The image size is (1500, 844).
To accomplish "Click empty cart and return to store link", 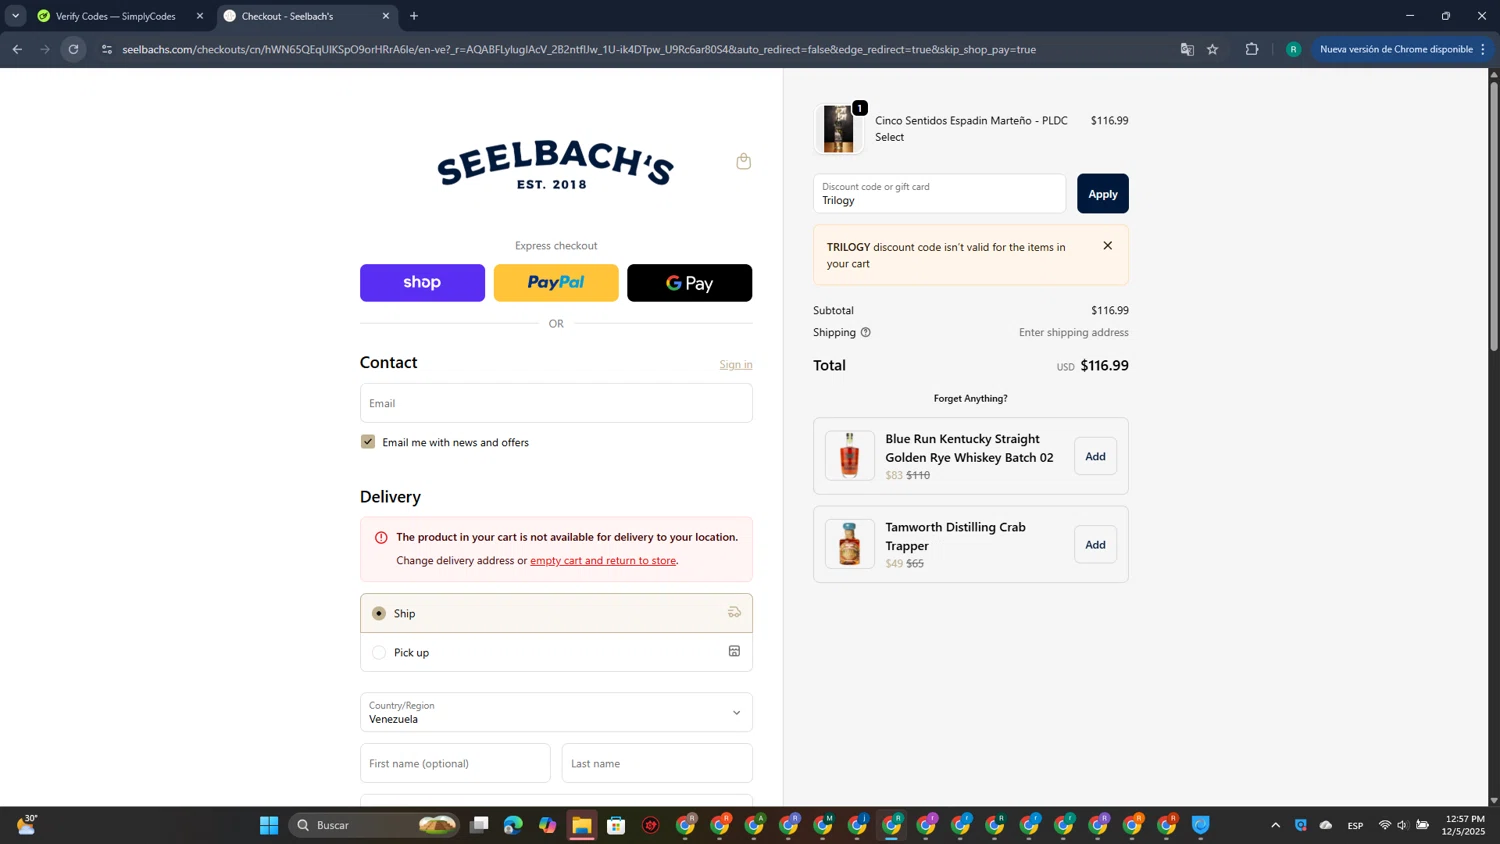I will [x=603, y=561].
